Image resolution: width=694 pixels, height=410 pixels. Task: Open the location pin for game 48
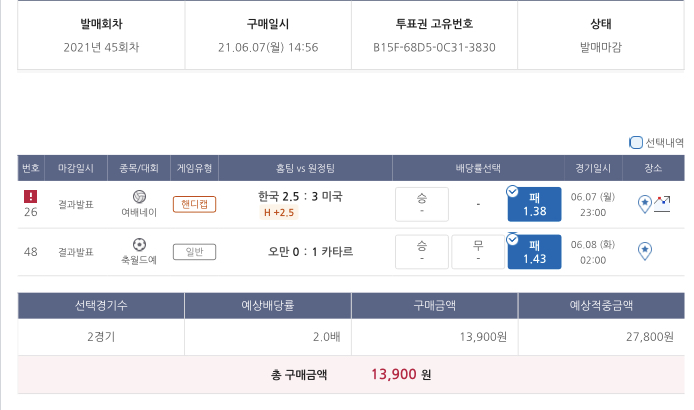click(645, 251)
